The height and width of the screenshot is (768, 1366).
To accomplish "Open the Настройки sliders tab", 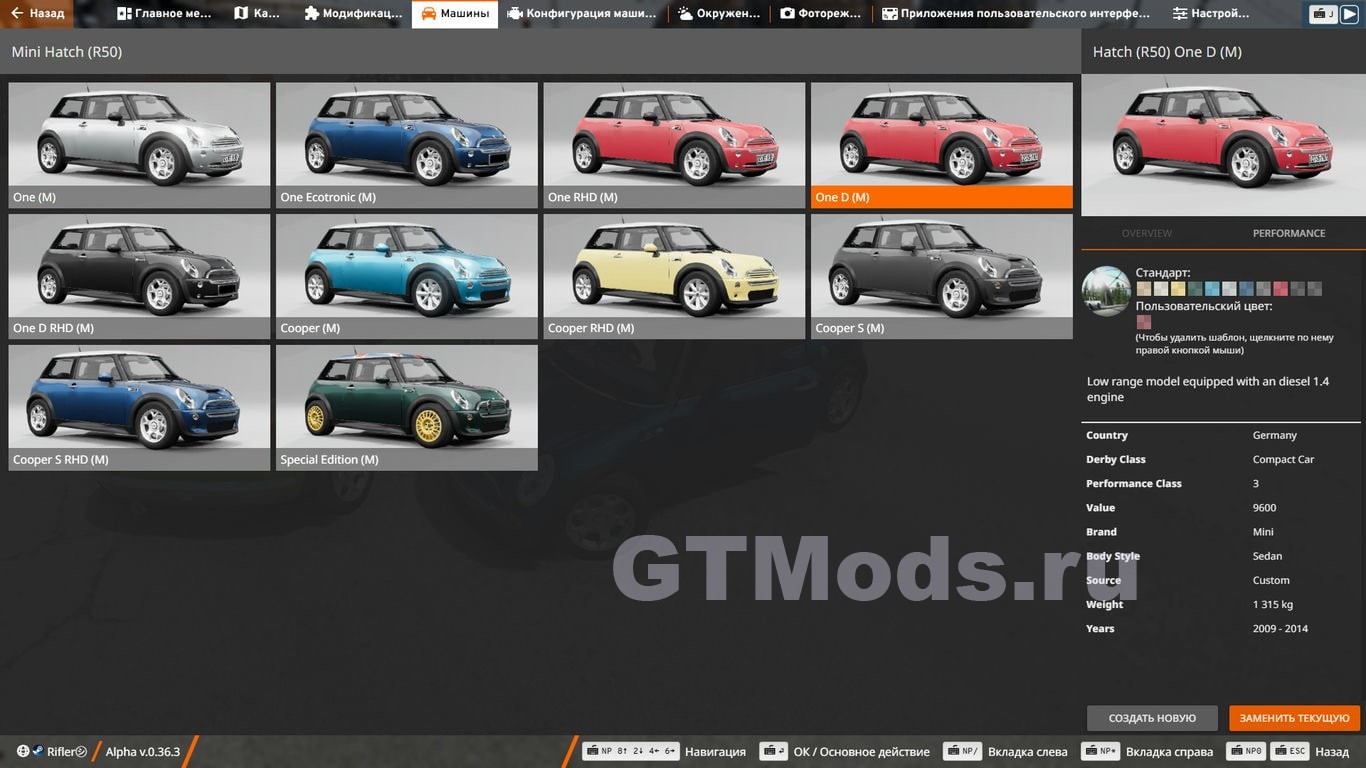I will [x=1211, y=14].
